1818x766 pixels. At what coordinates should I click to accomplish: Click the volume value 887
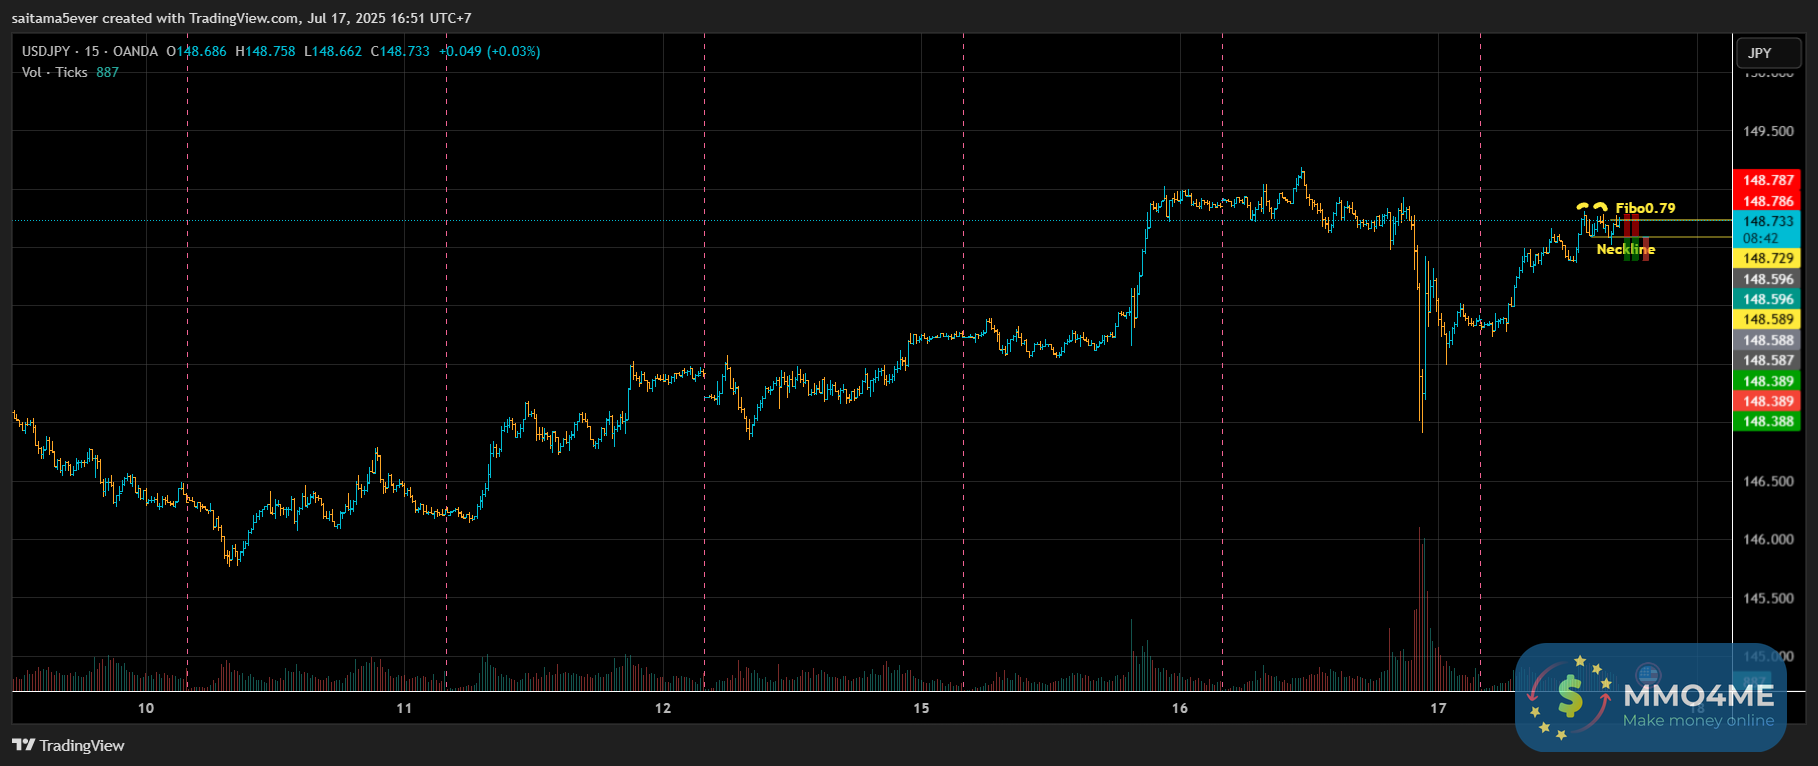click(107, 72)
